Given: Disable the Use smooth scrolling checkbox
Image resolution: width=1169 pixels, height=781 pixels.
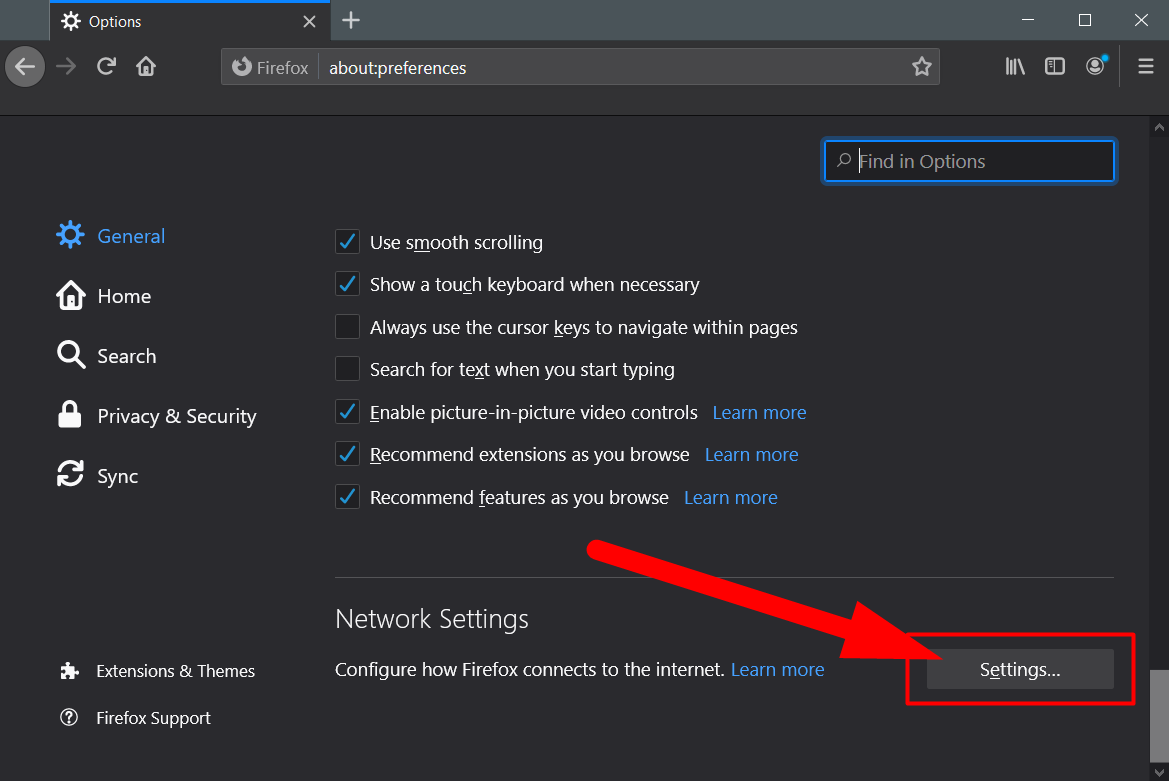Looking at the screenshot, I should tap(347, 242).
